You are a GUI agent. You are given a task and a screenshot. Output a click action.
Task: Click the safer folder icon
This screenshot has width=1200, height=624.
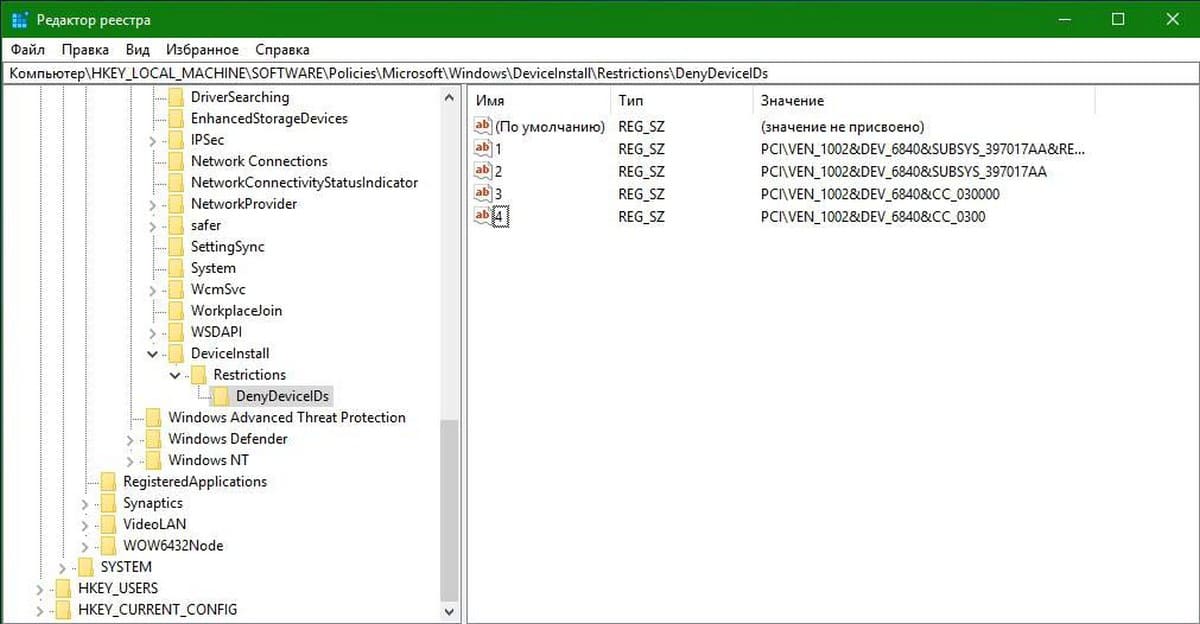(176, 225)
